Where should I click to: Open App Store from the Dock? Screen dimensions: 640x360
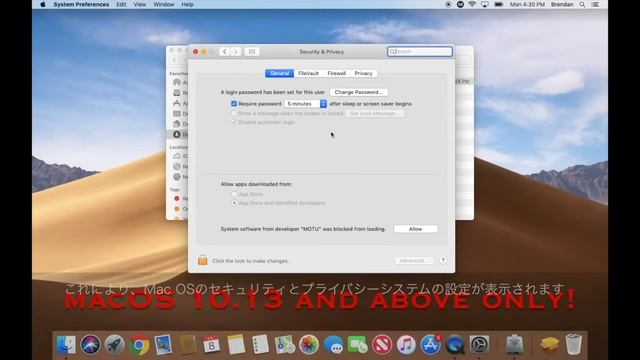pyautogui.click(x=431, y=345)
